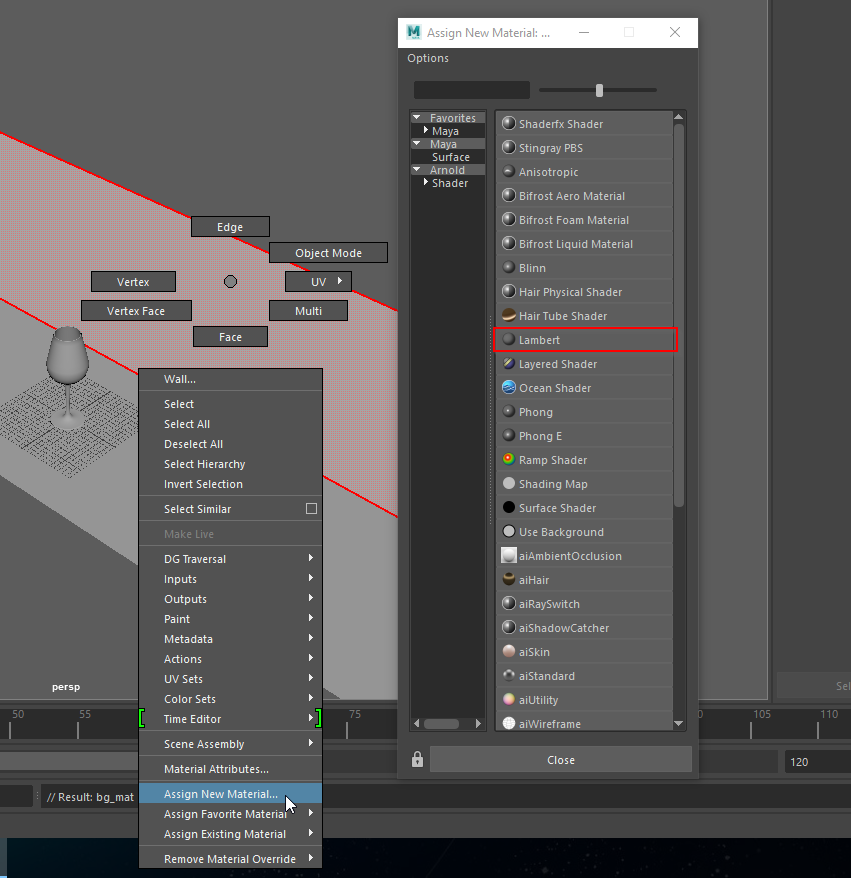Choose Vertex Face component mode
This screenshot has width=851, height=878.
tap(136, 311)
